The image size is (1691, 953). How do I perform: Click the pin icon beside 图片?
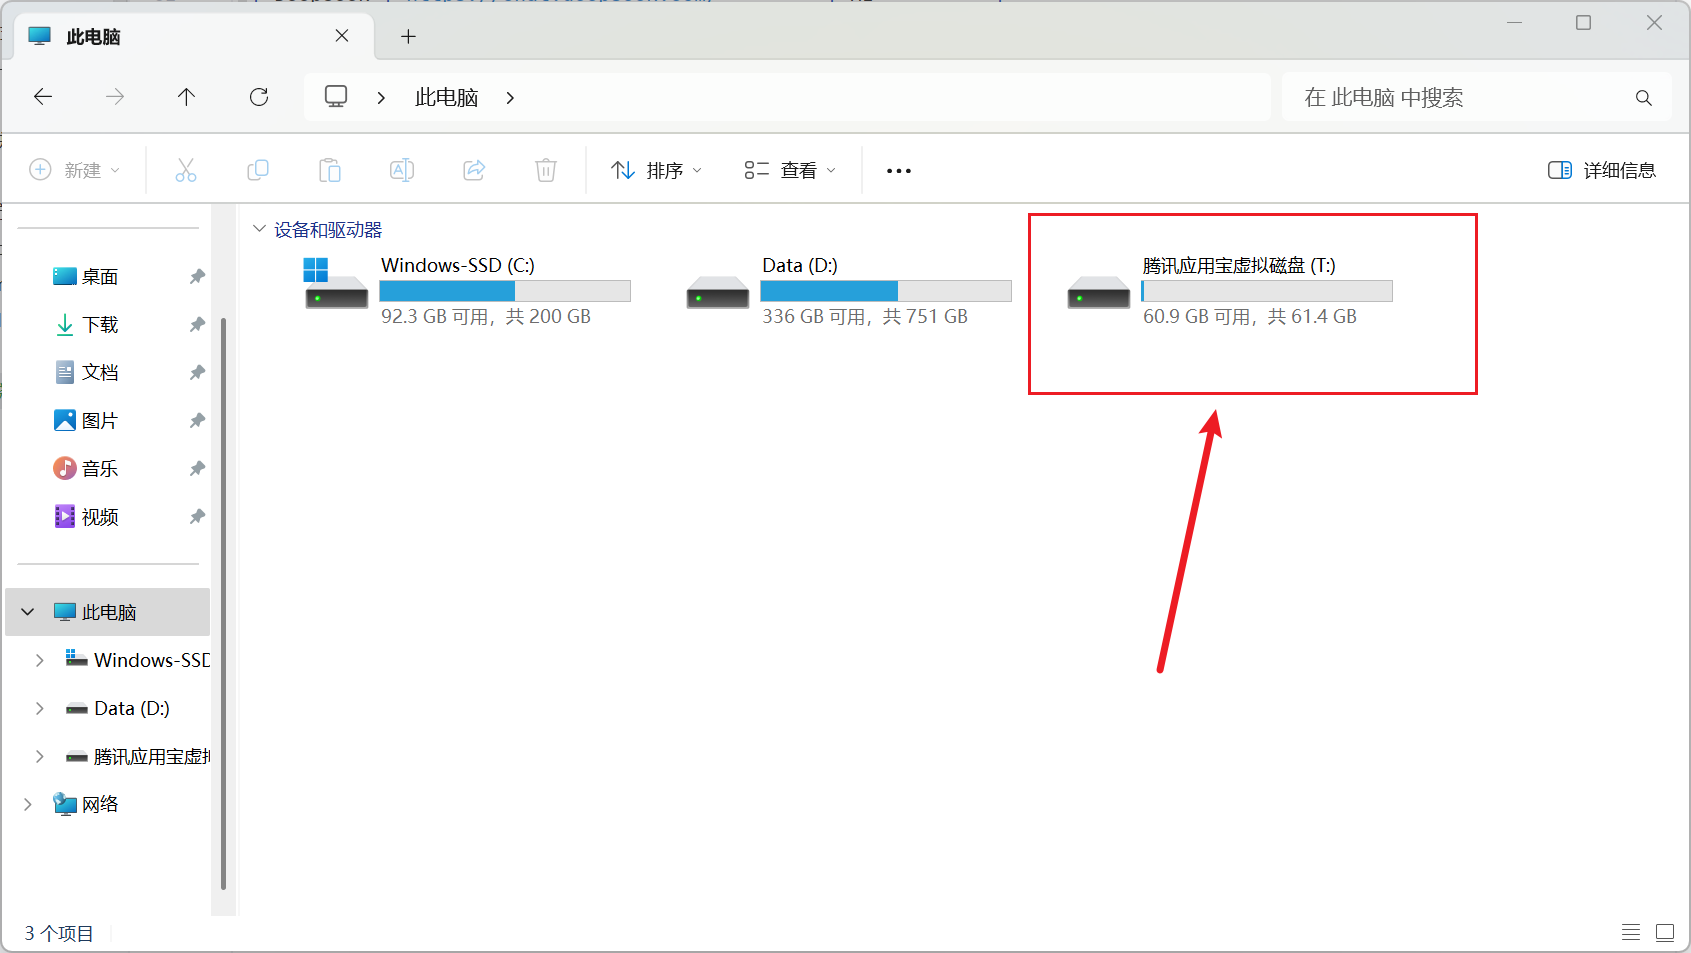[x=197, y=420]
